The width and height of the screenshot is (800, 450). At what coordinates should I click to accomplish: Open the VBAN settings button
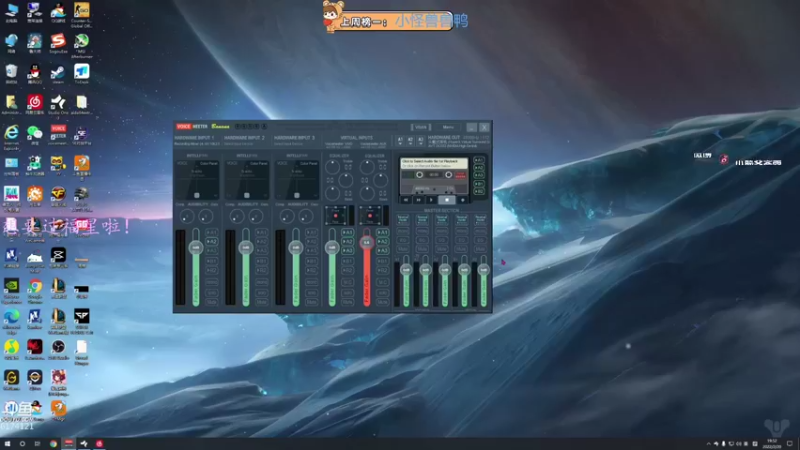tap(420, 127)
